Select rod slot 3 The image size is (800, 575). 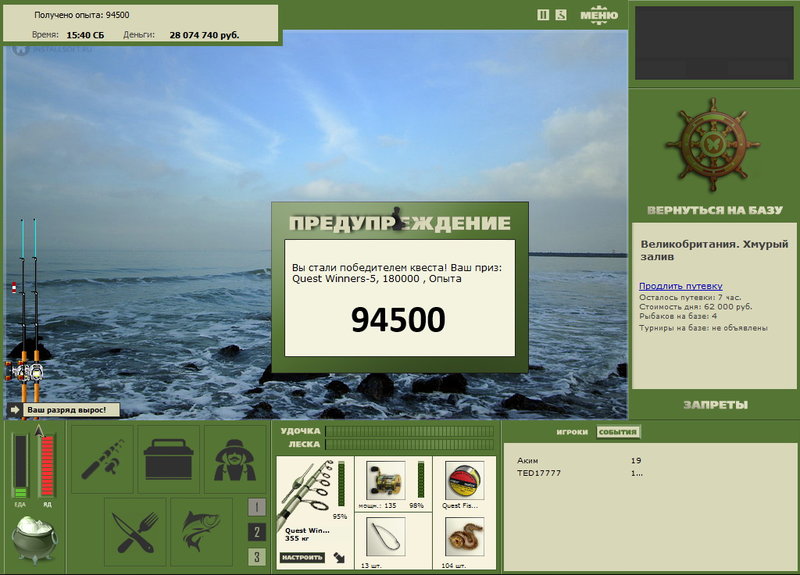click(257, 557)
